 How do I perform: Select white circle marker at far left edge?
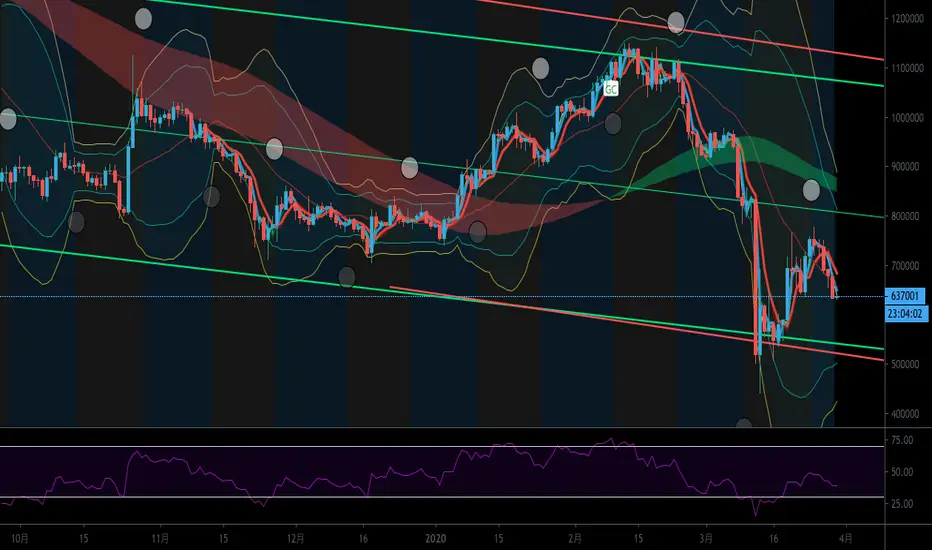[7, 118]
